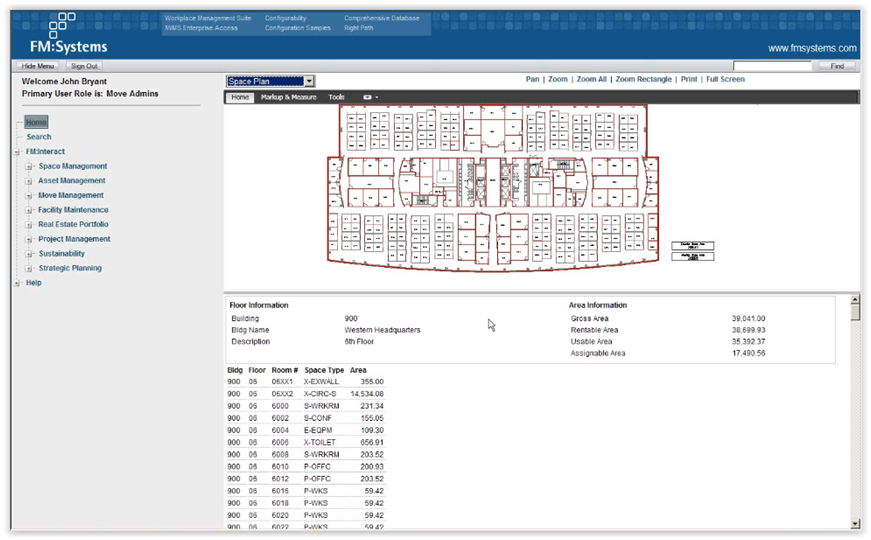
Task: Open Space Management tree item
Action: (x=73, y=166)
